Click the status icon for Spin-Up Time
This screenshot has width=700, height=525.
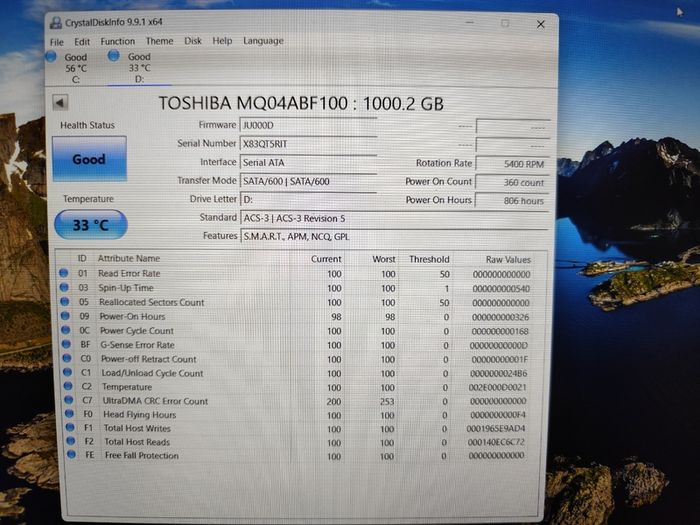click(64, 287)
